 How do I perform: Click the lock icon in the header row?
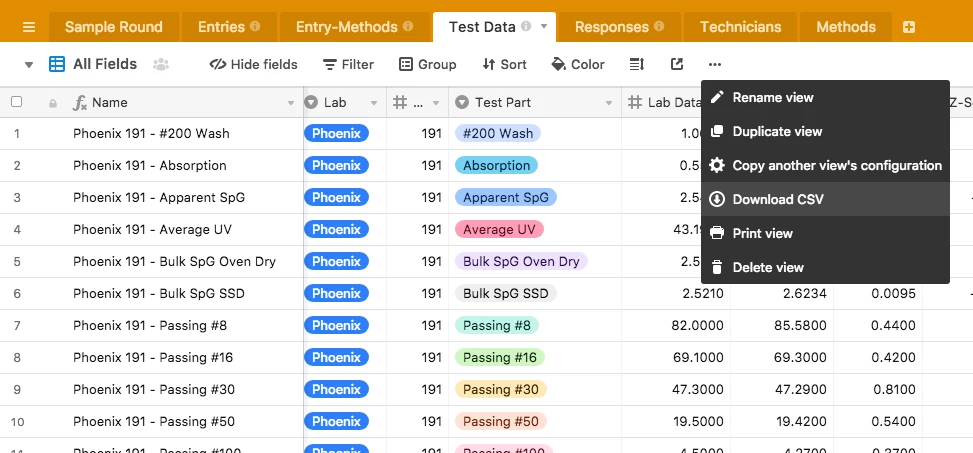click(x=53, y=103)
